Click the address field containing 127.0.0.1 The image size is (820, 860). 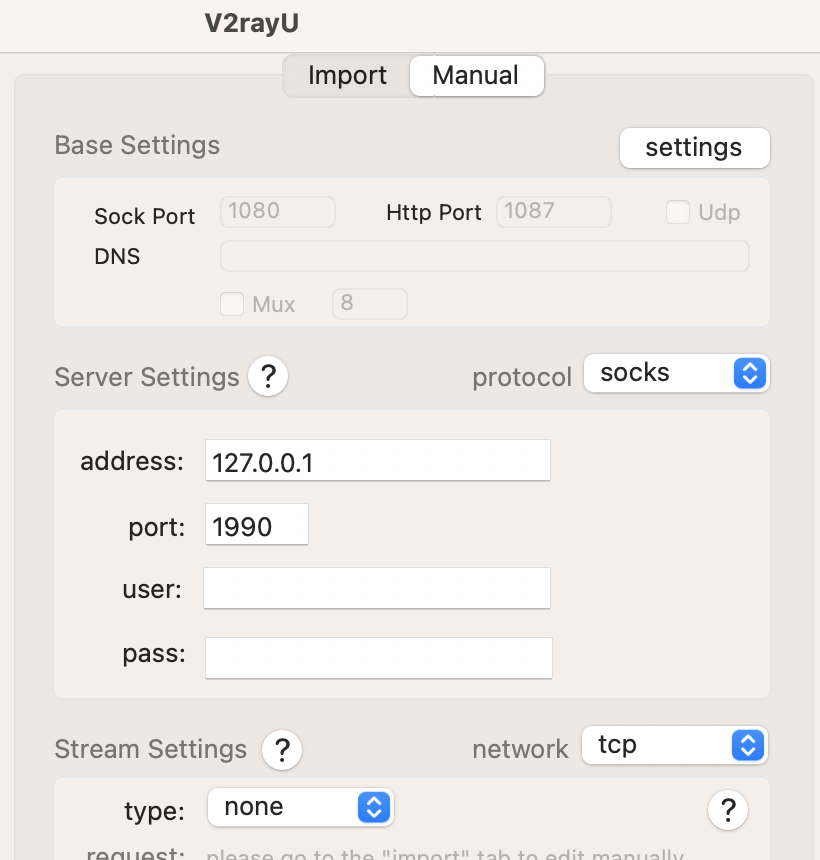pyautogui.click(x=377, y=460)
